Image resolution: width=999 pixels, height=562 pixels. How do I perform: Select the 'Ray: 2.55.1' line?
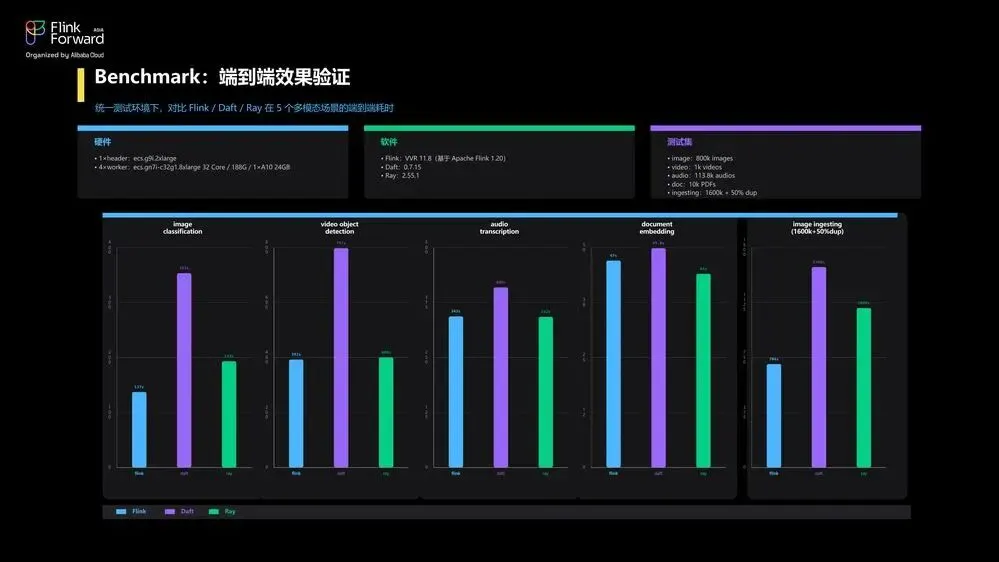(400, 175)
